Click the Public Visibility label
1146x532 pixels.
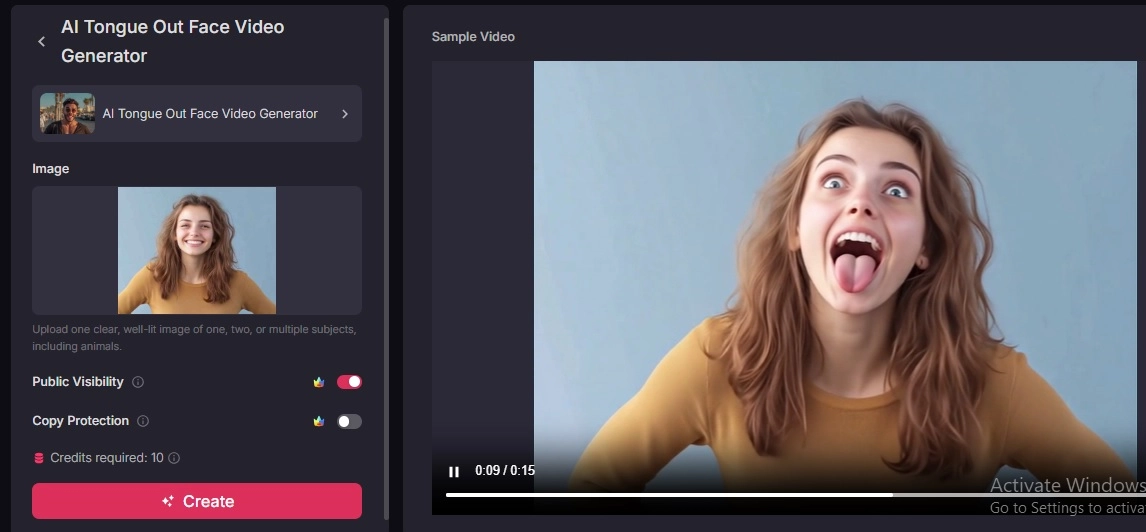click(x=78, y=382)
